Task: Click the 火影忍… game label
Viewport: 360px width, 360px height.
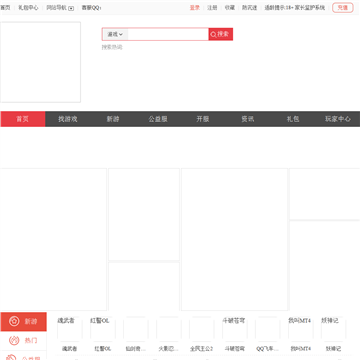Action: coord(169,349)
